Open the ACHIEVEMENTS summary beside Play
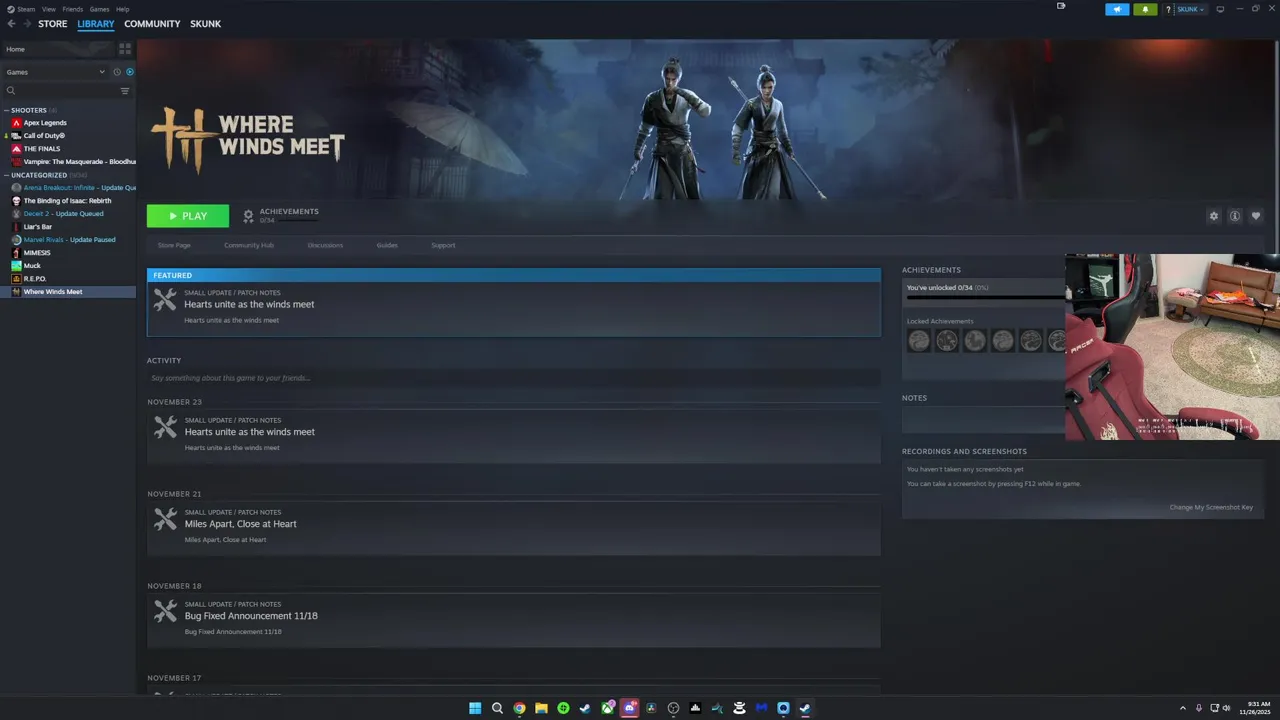This screenshot has width=1280, height=720. [281, 216]
